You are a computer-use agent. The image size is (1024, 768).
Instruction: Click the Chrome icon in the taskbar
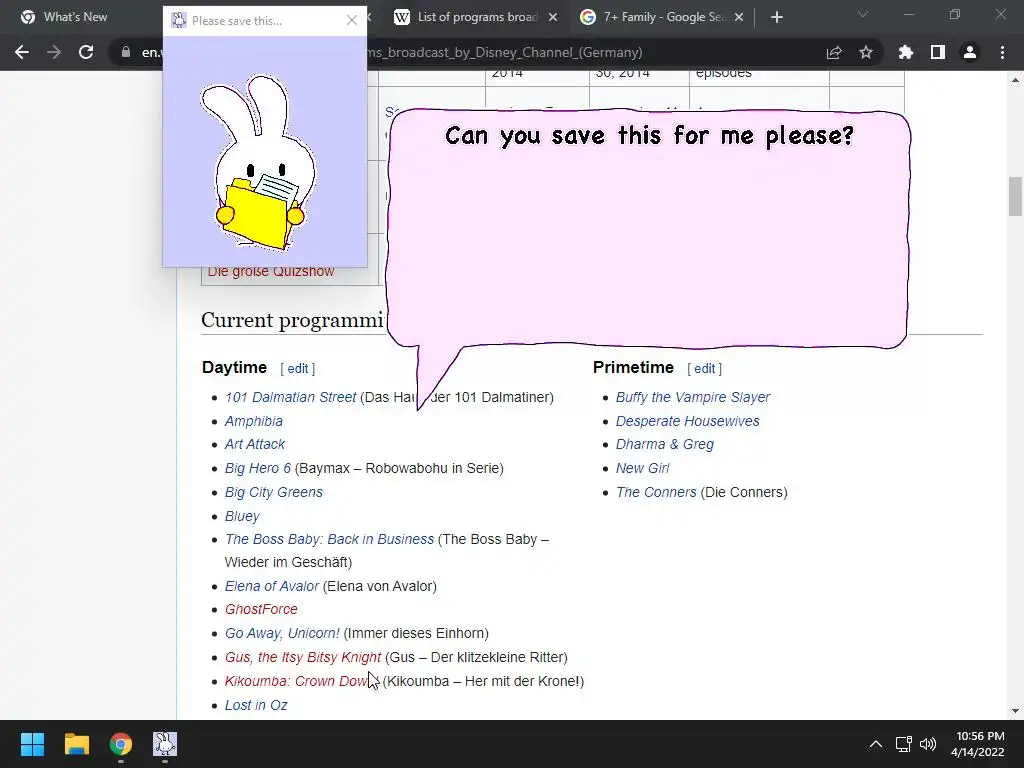121,744
